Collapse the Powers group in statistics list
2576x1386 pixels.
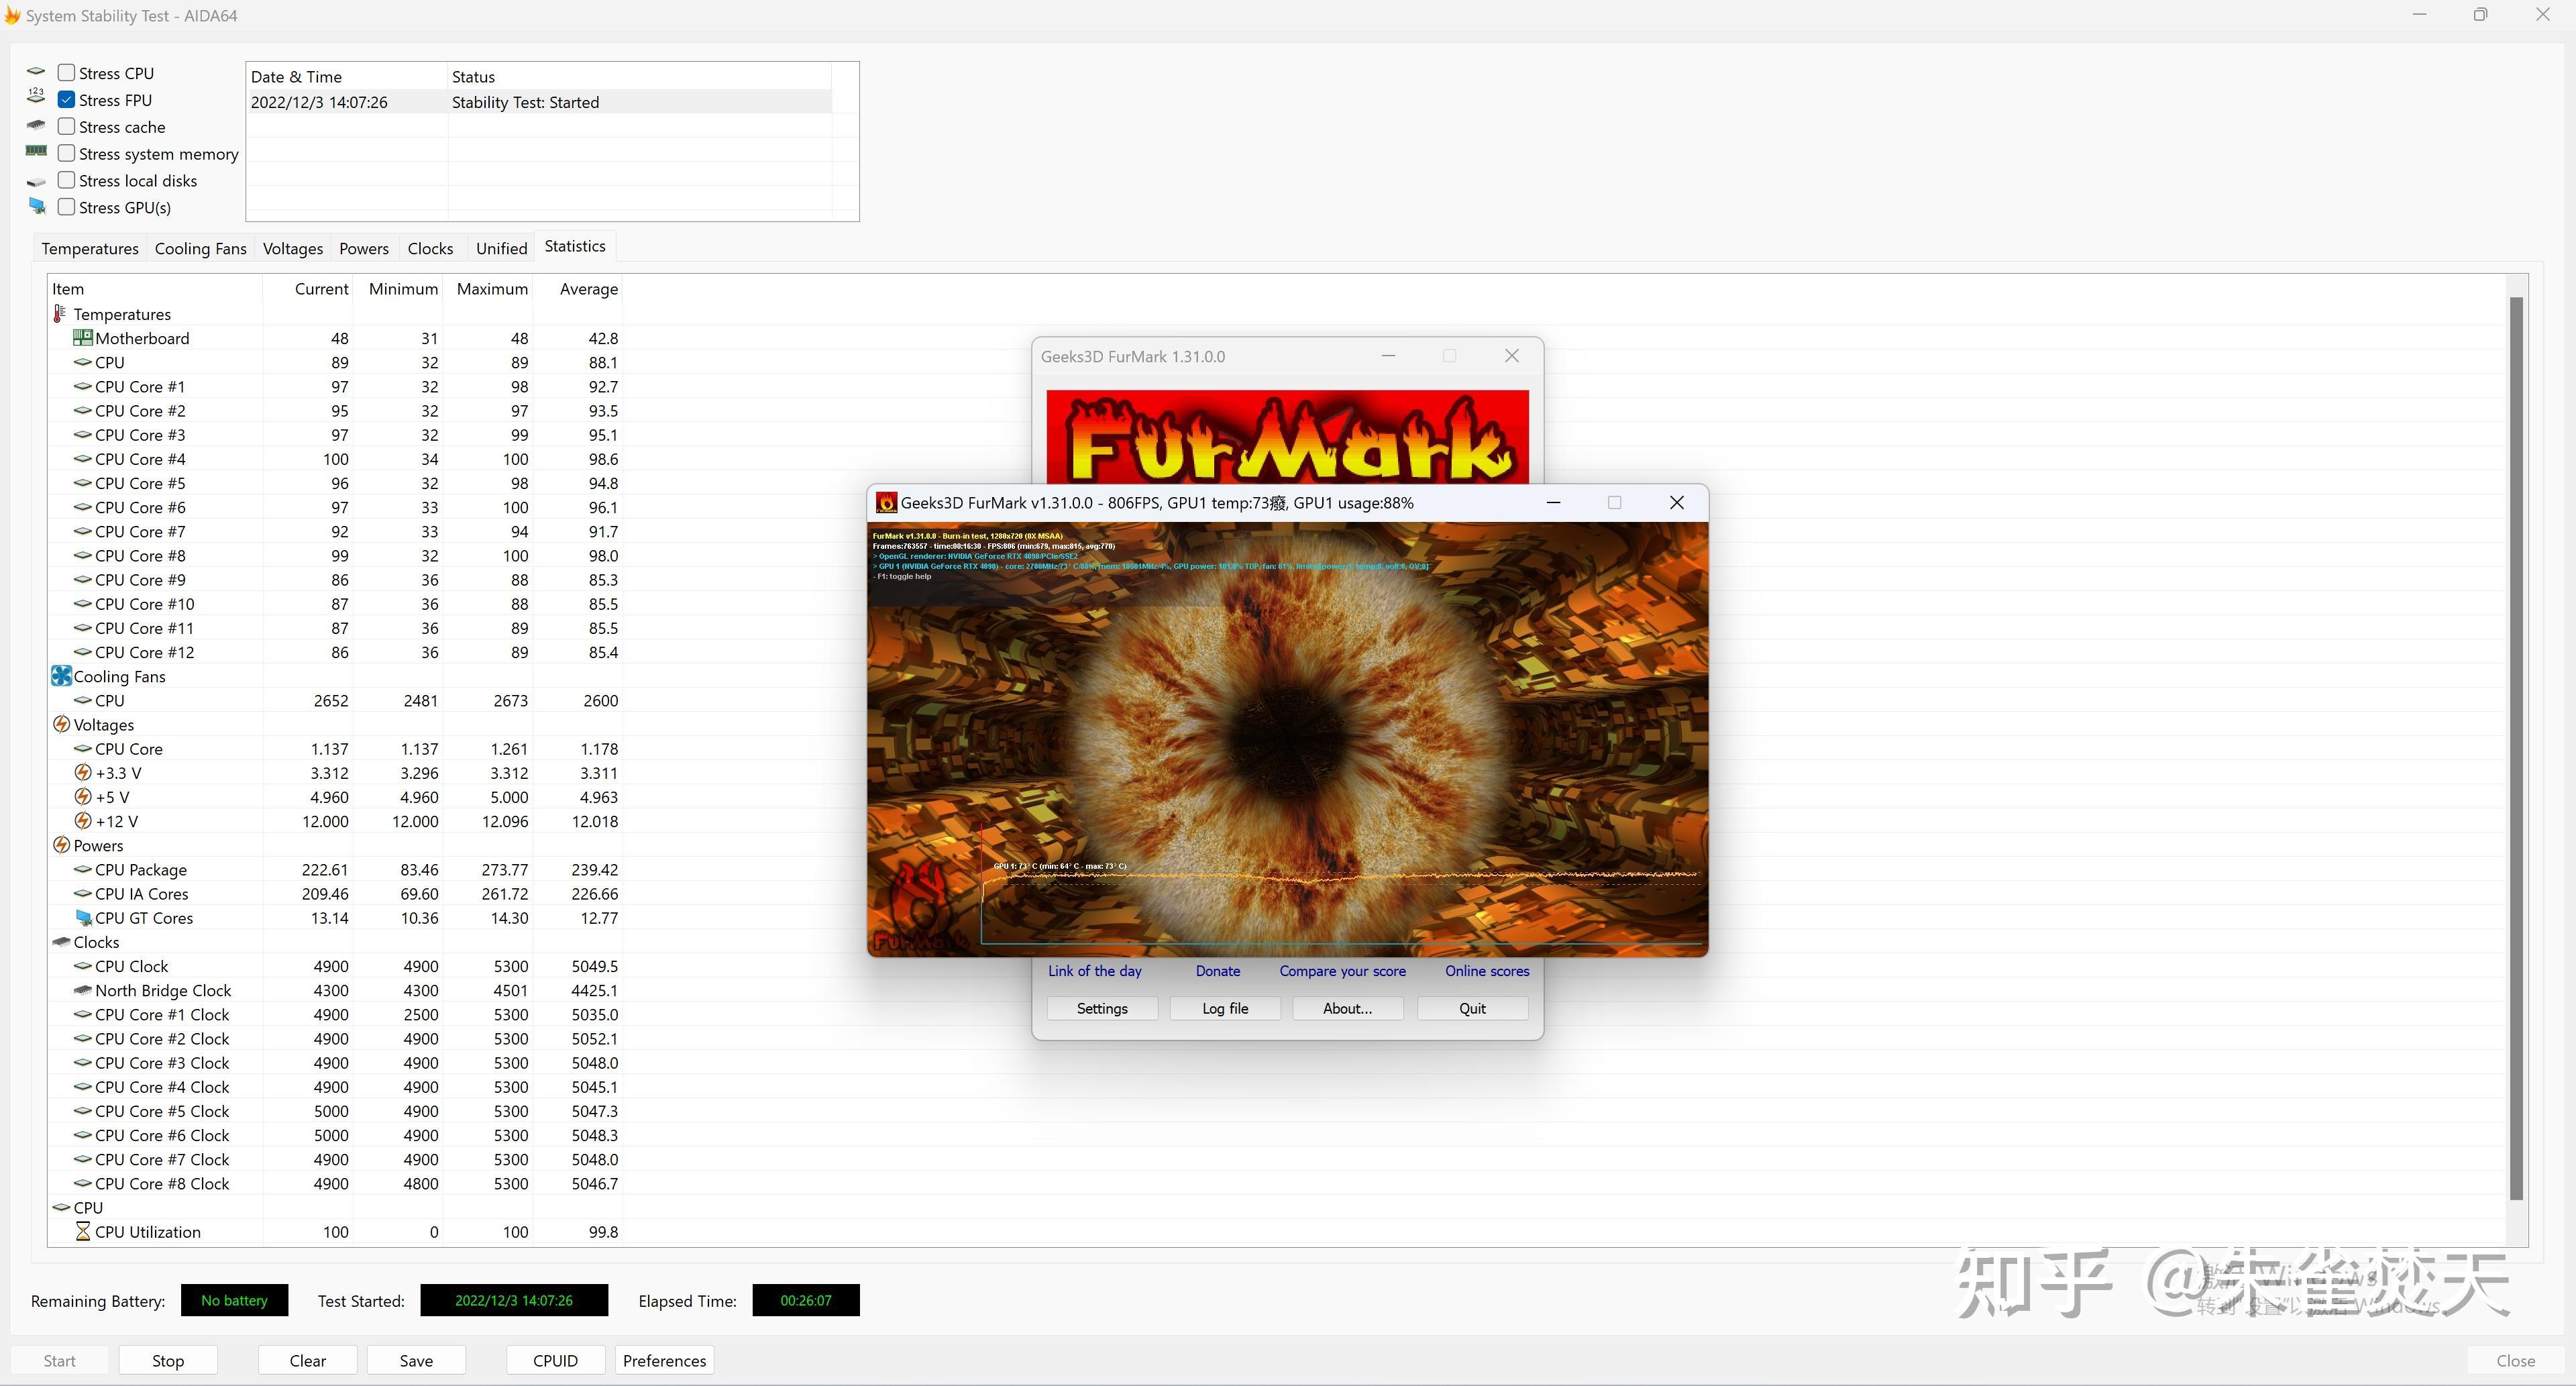pos(98,846)
